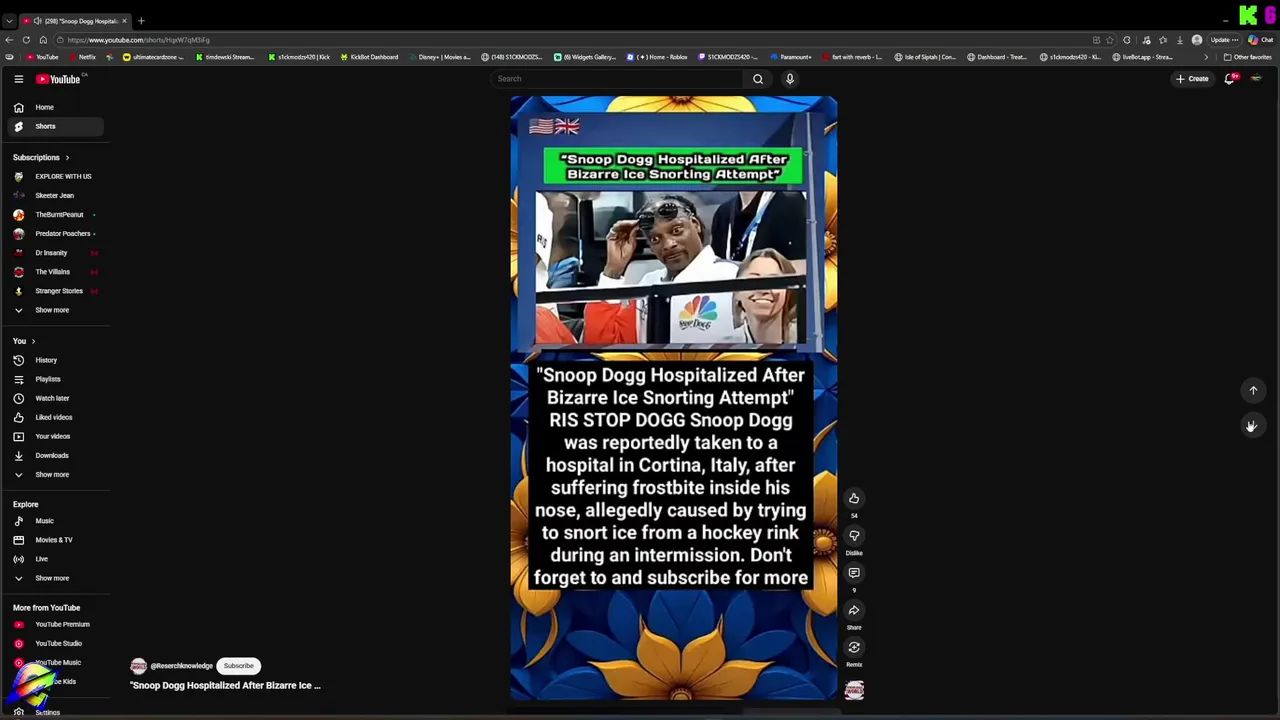This screenshot has height=720, width=1280.
Task: Like this Short with thumbs up
Action: point(854,498)
